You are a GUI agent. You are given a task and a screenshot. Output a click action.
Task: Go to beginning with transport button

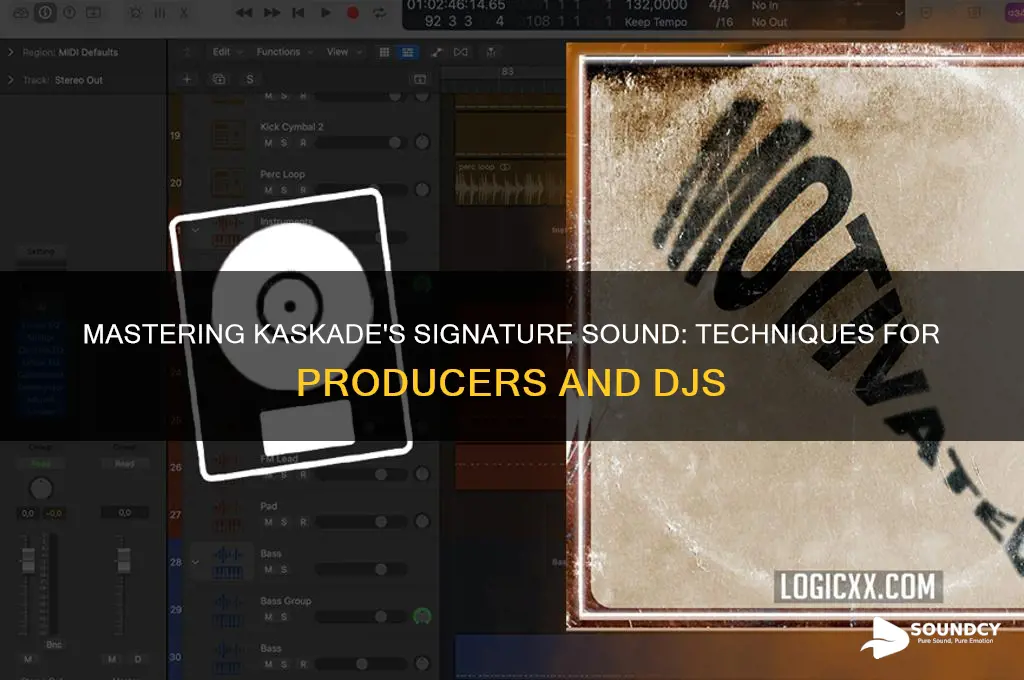coord(298,12)
